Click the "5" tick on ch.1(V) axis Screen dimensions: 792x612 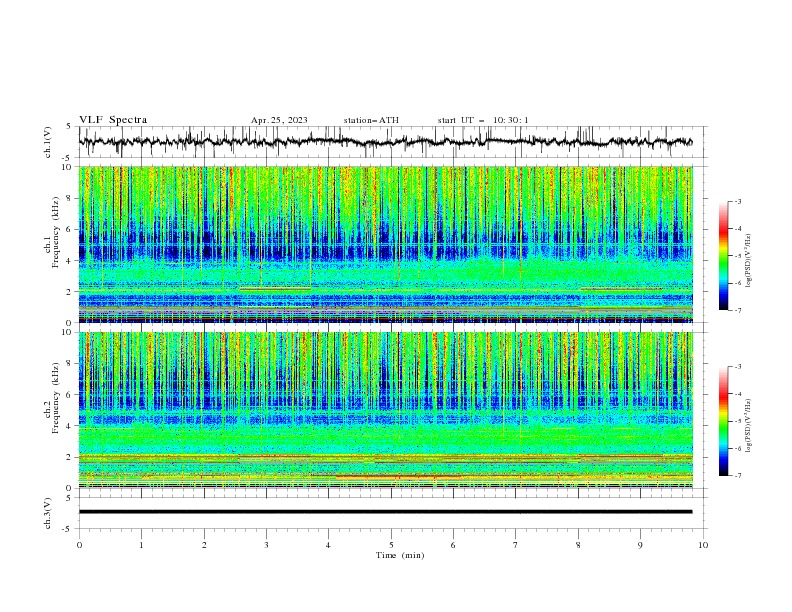[70, 127]
